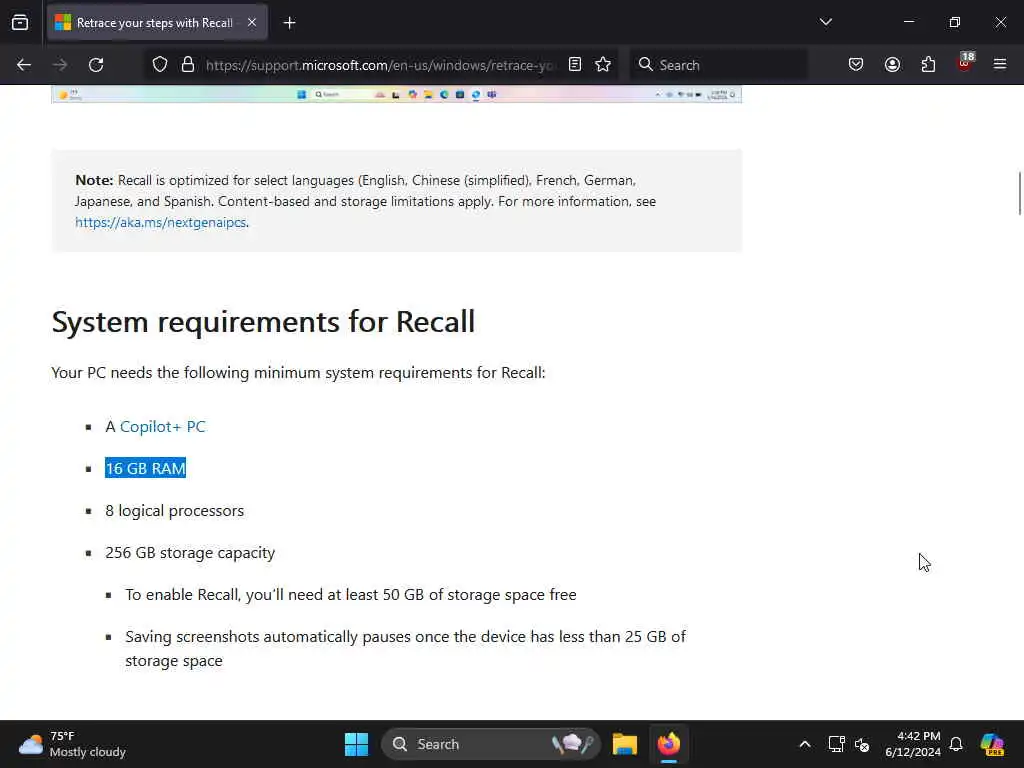View site security lock information
Screen dimensions: 1024x768
[x=188, y=65]
